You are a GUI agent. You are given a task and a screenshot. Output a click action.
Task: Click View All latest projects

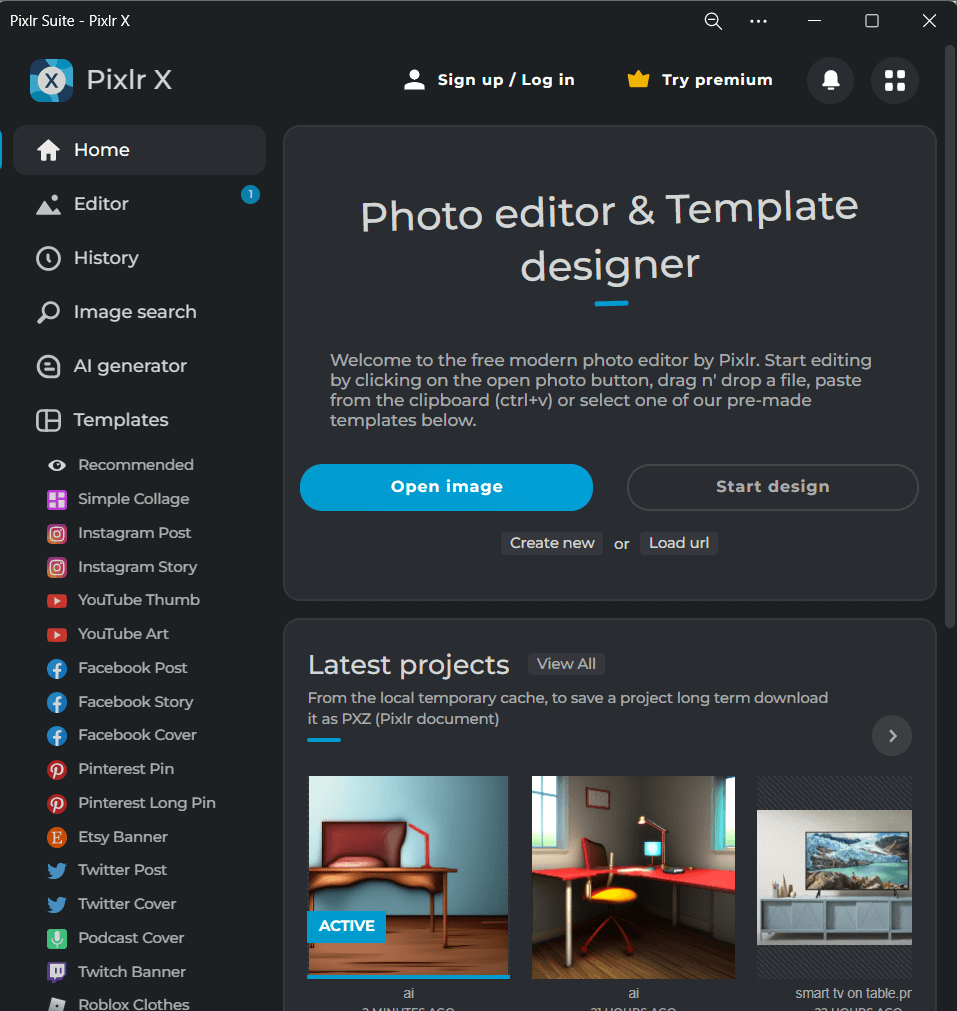pos(566,664)
